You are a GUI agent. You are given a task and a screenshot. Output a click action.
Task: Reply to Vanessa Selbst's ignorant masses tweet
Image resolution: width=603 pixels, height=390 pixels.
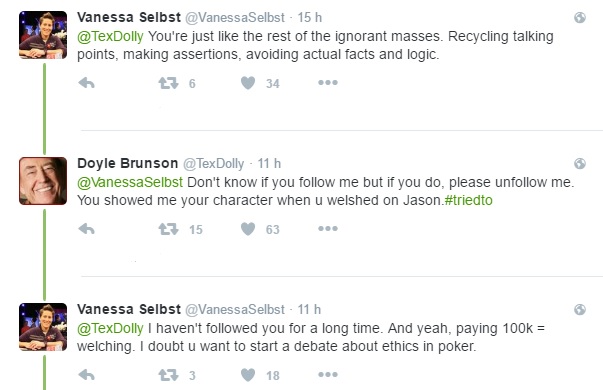pyautogui.click(x=87, y=83)
